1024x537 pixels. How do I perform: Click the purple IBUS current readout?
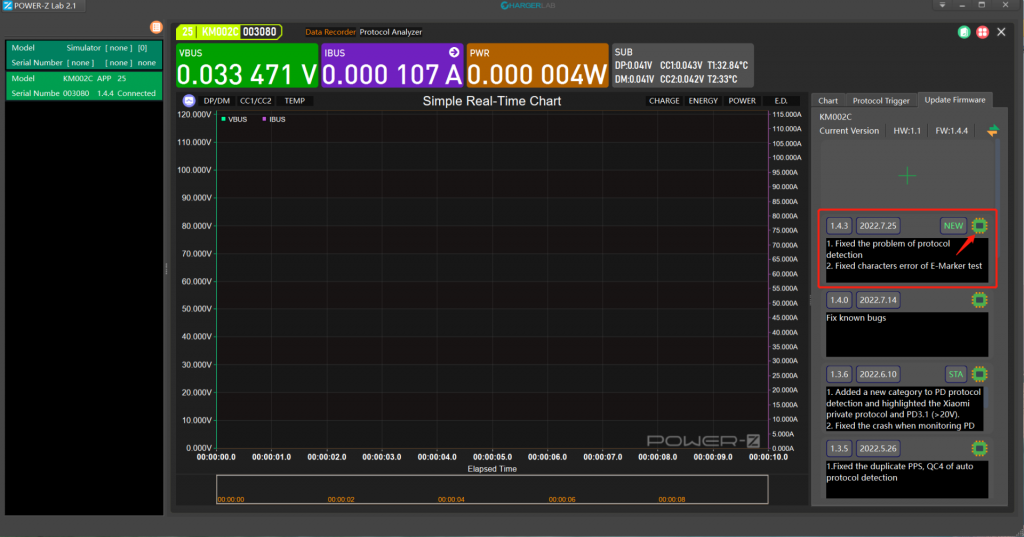(x=392, y=65)
